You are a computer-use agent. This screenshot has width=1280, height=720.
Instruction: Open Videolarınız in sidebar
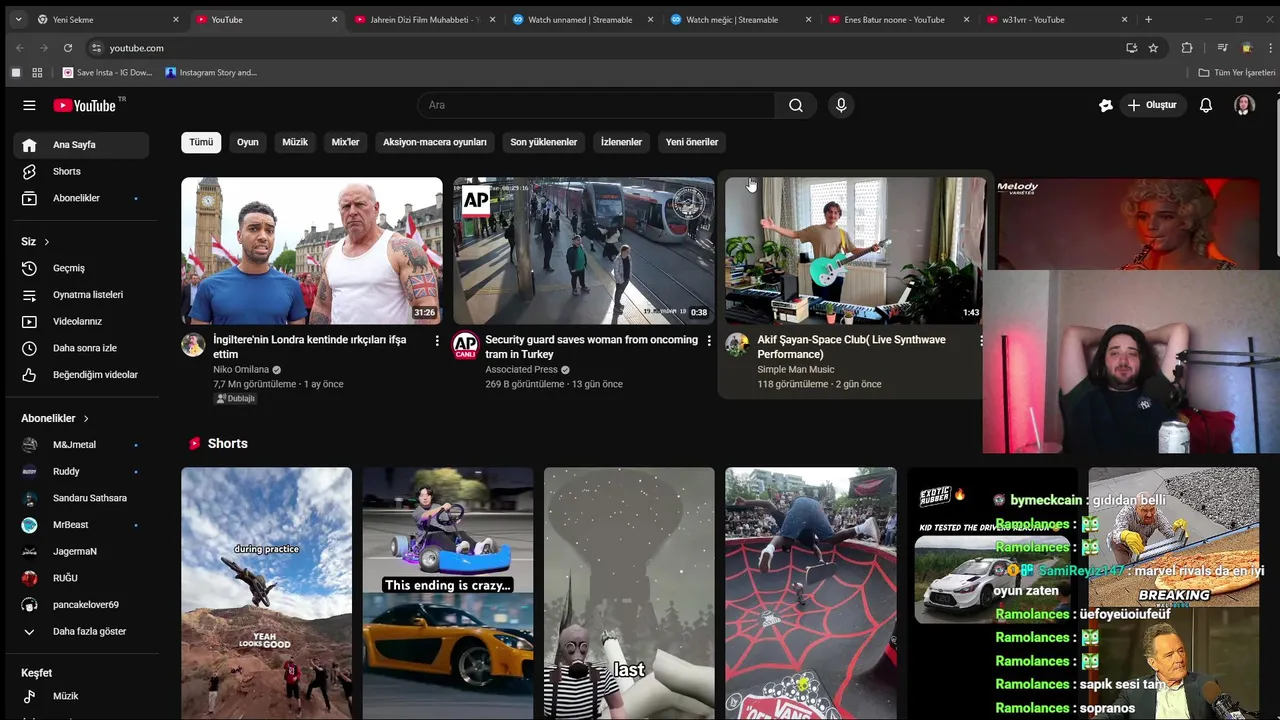81,321
